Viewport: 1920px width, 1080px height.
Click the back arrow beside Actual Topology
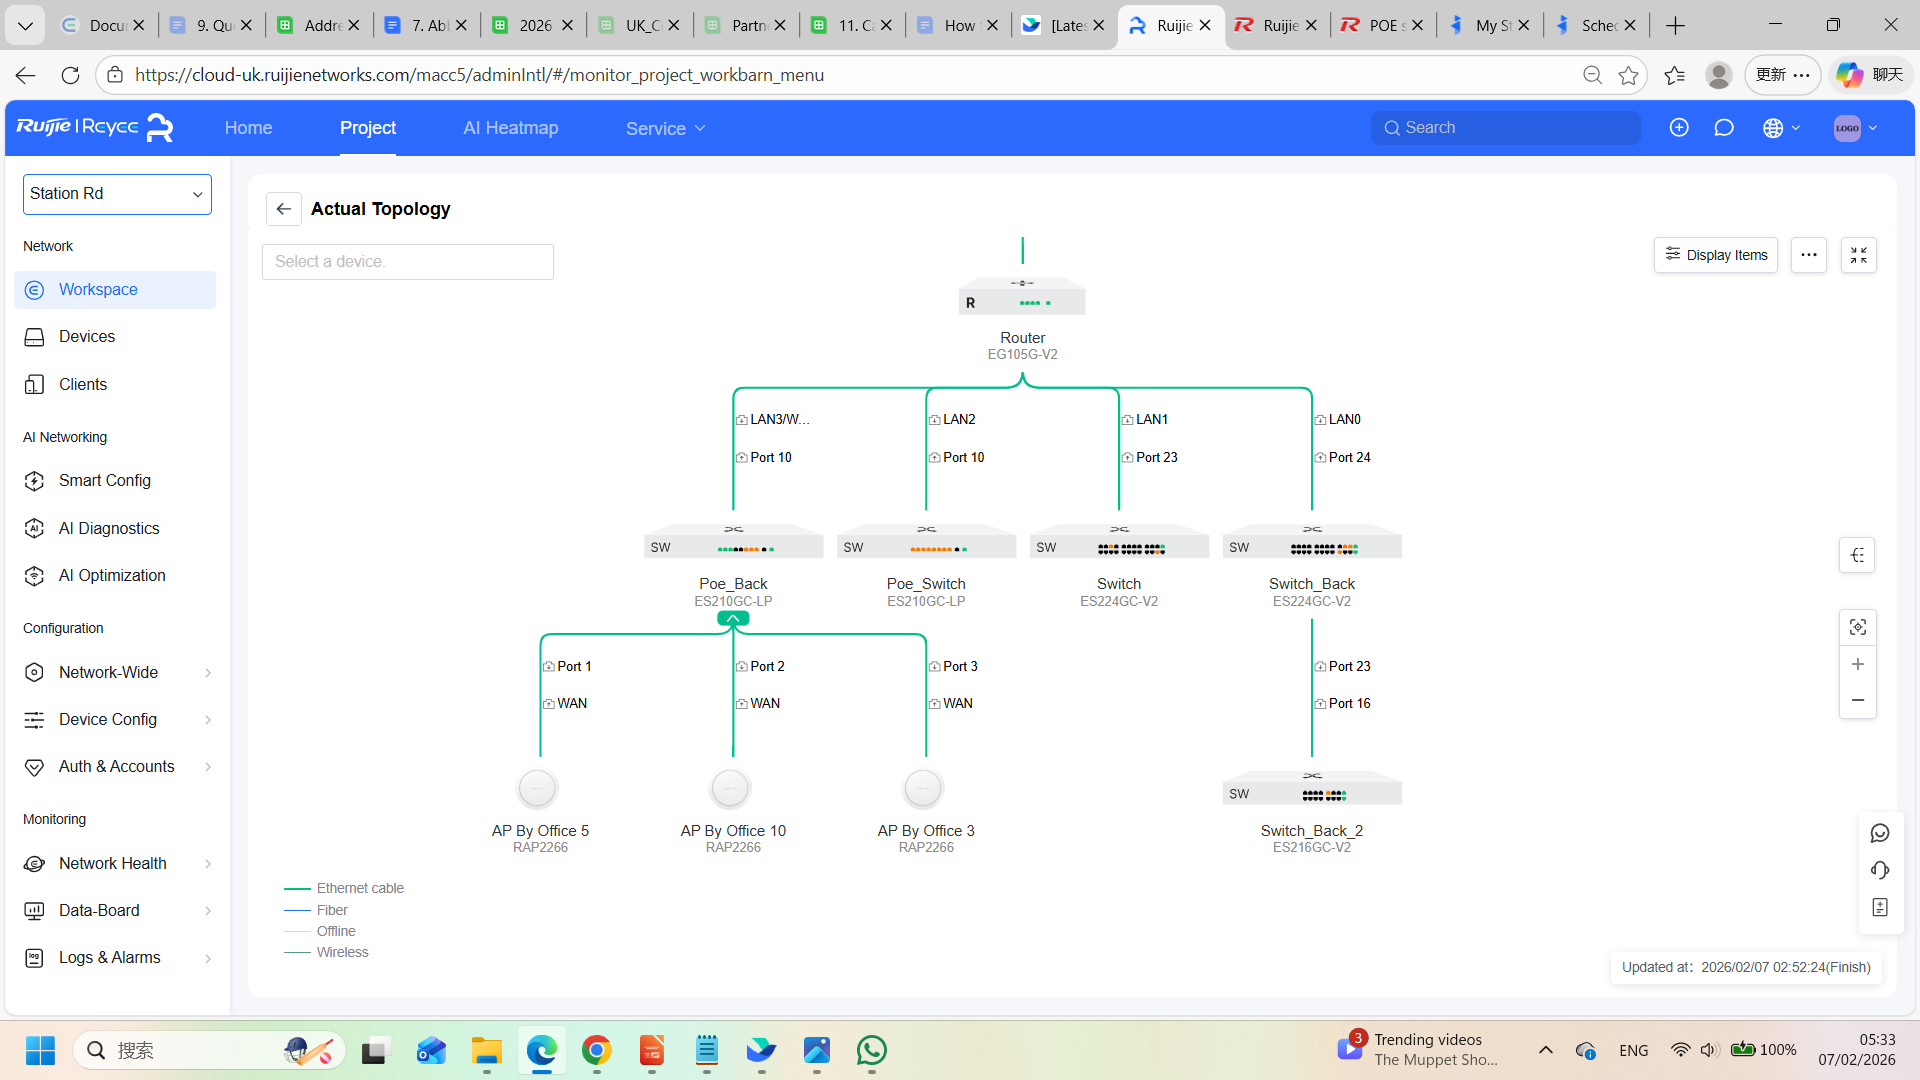(283, 209)
